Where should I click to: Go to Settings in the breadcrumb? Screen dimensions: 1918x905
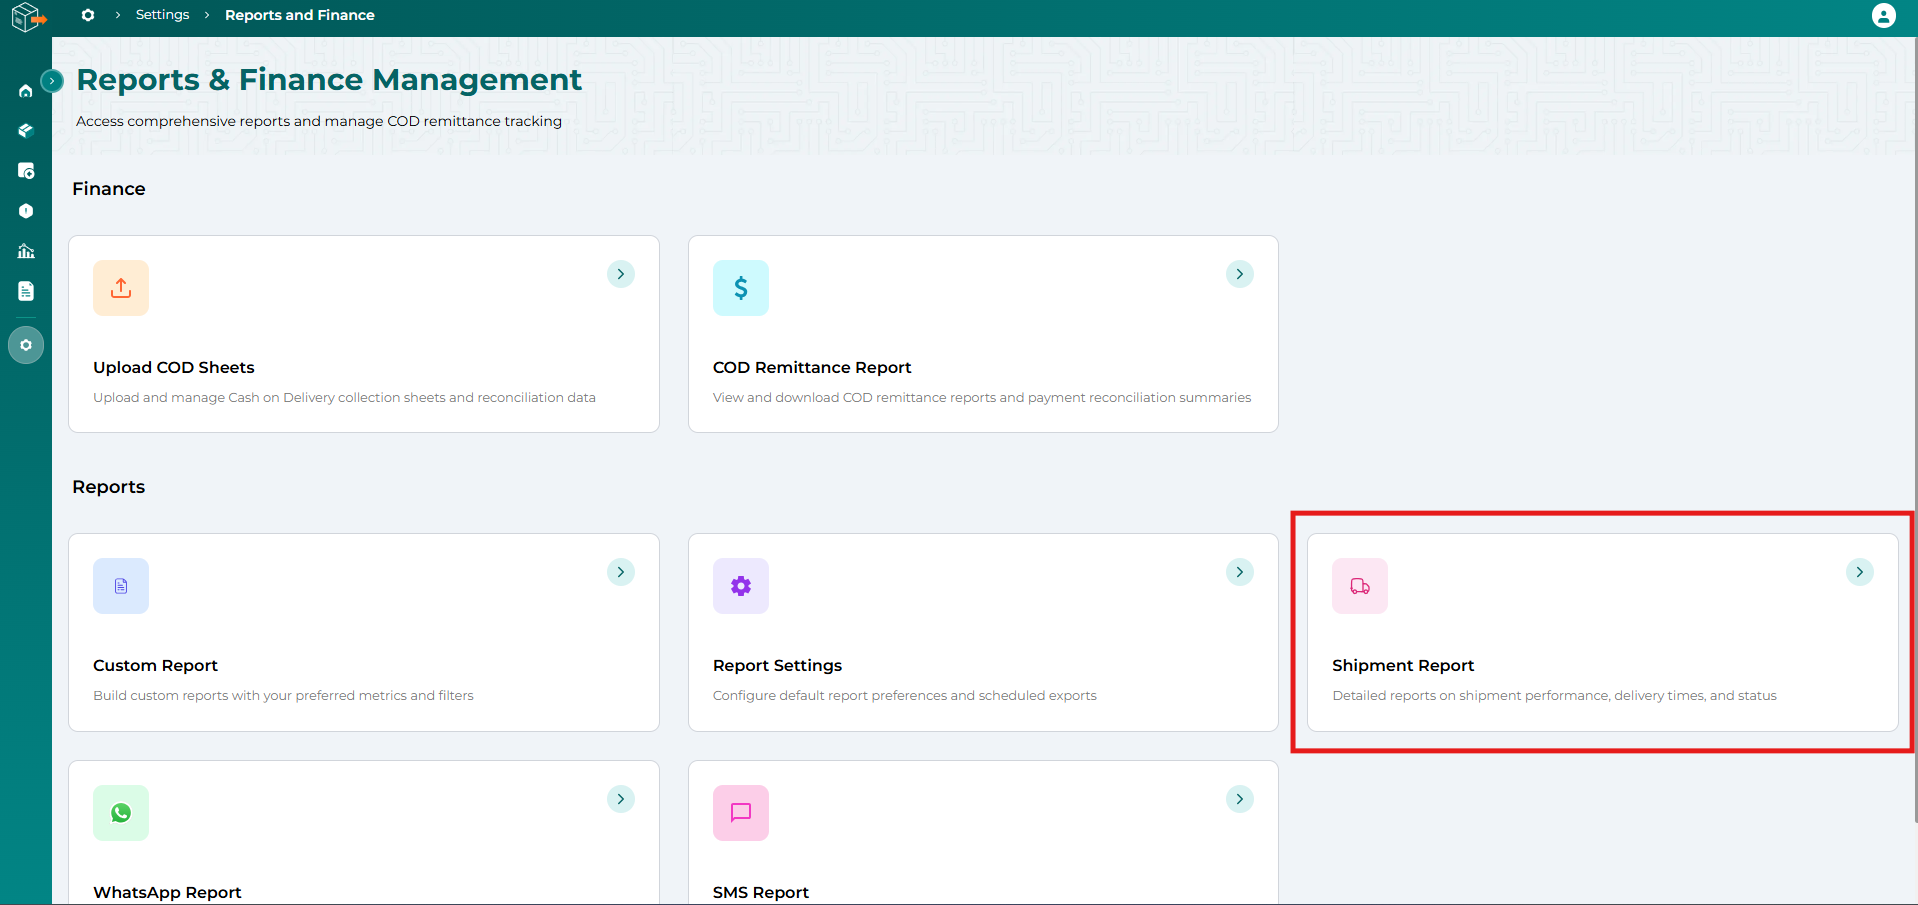[x=162, y=15]
